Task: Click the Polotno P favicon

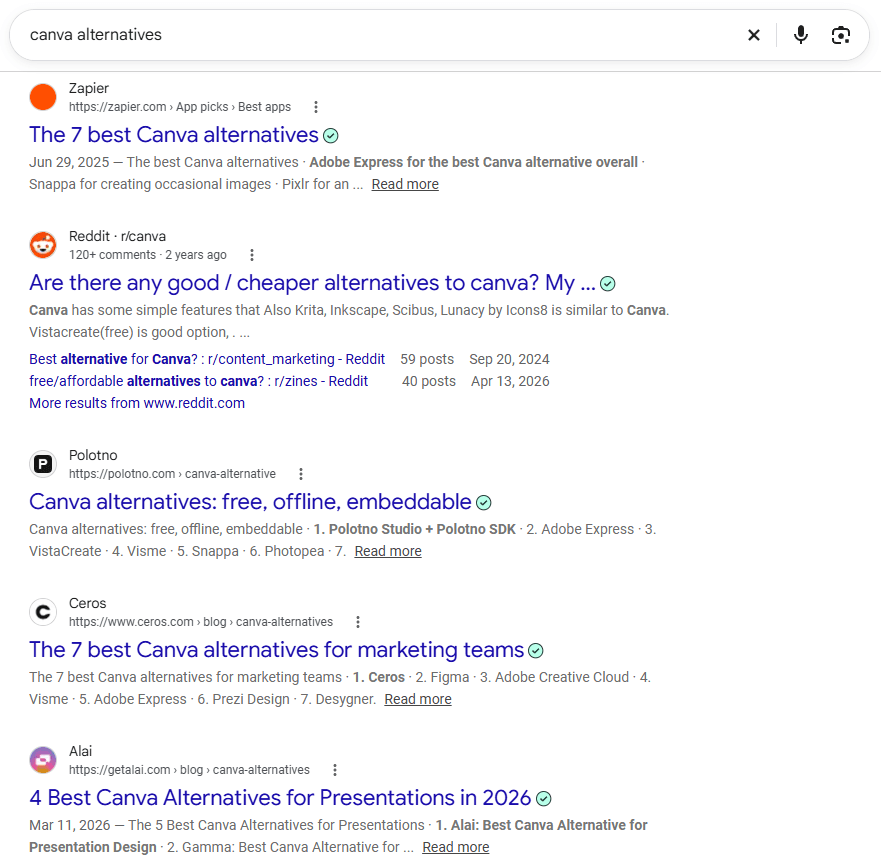Action: 43,464
